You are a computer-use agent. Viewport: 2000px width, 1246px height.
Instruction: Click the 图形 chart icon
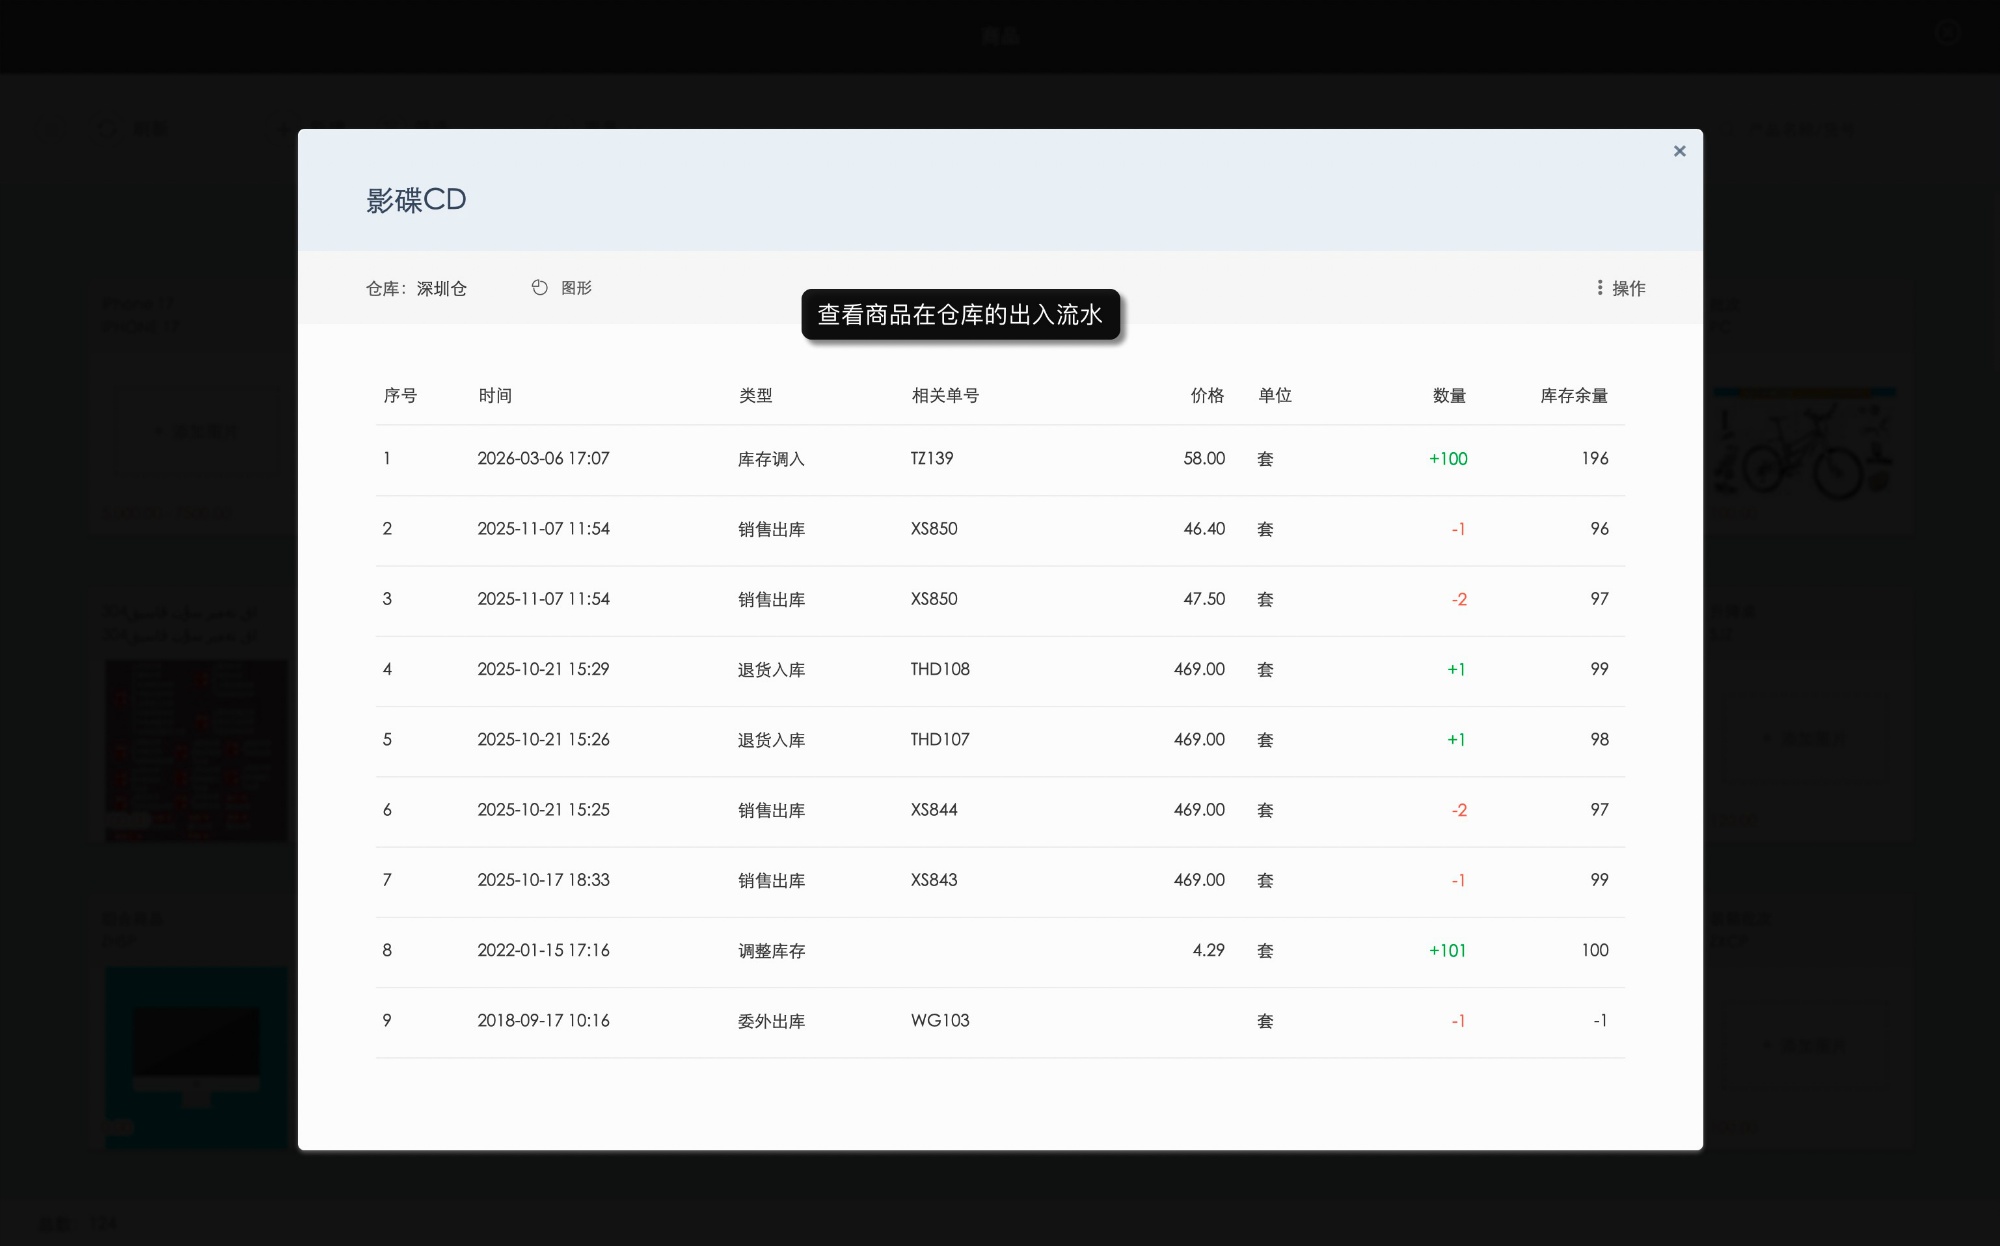(x=540, y=288)
